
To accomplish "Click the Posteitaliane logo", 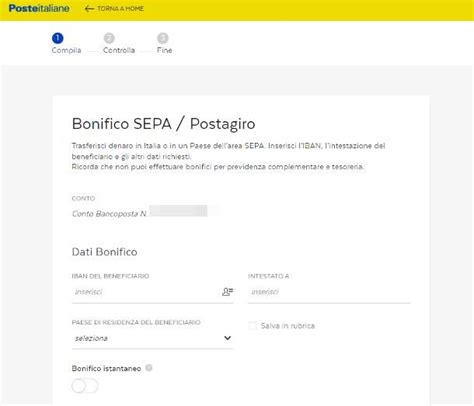I will [39, 8].
